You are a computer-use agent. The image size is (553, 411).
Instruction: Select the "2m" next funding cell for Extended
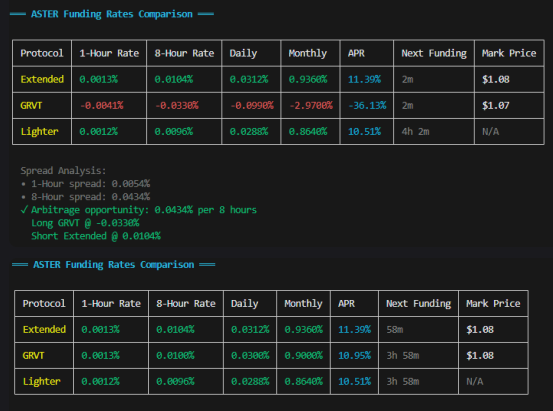click(x=407, y=80)
